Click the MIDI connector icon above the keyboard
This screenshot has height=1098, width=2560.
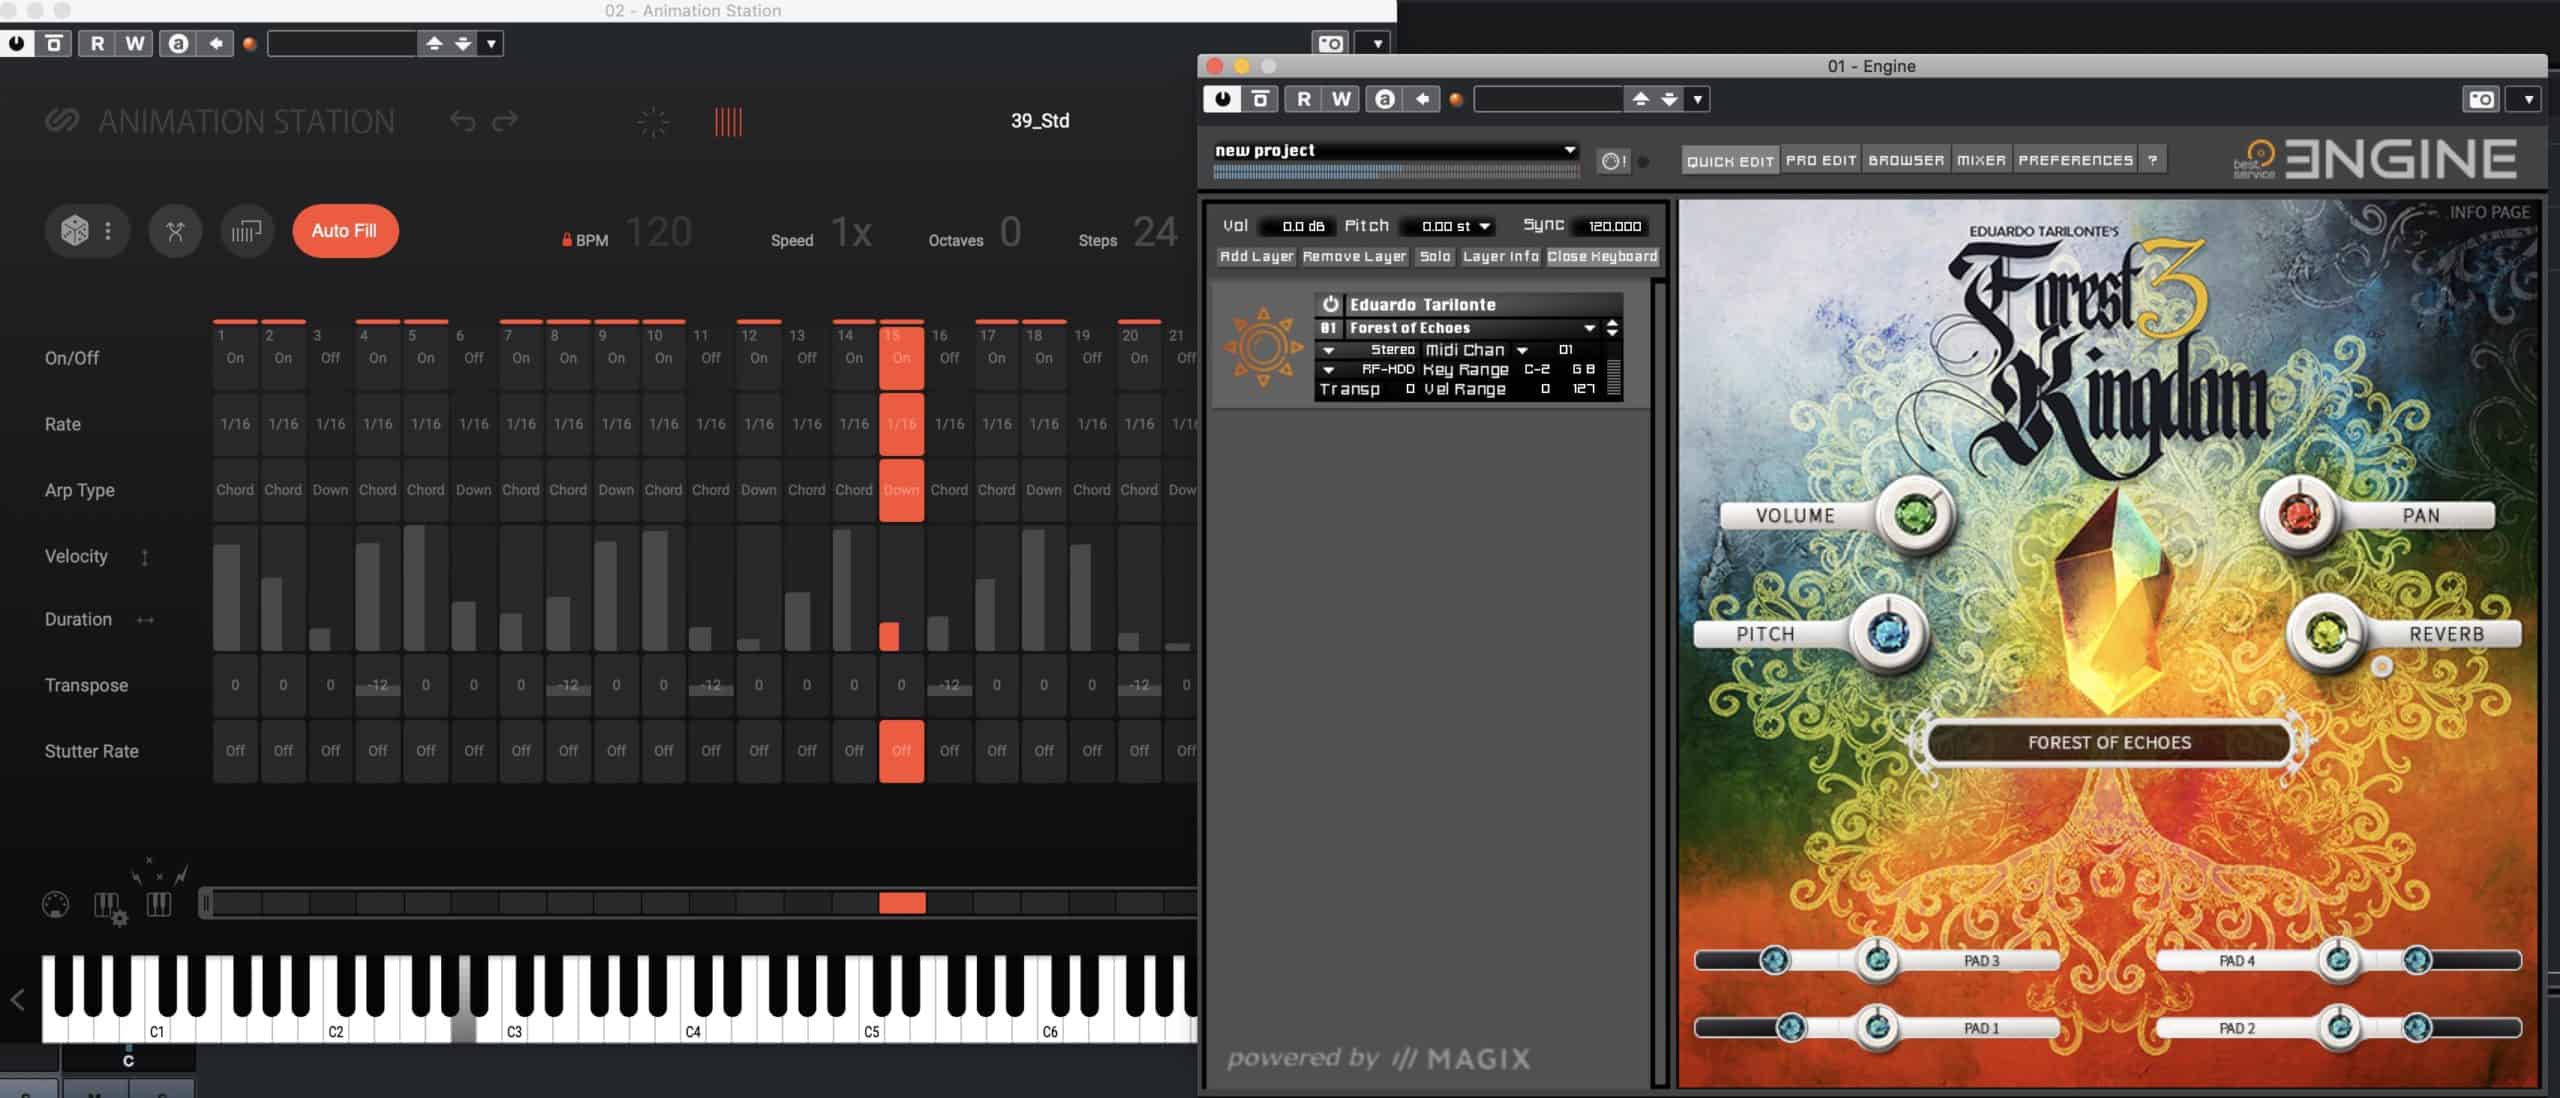pos(56,905)
